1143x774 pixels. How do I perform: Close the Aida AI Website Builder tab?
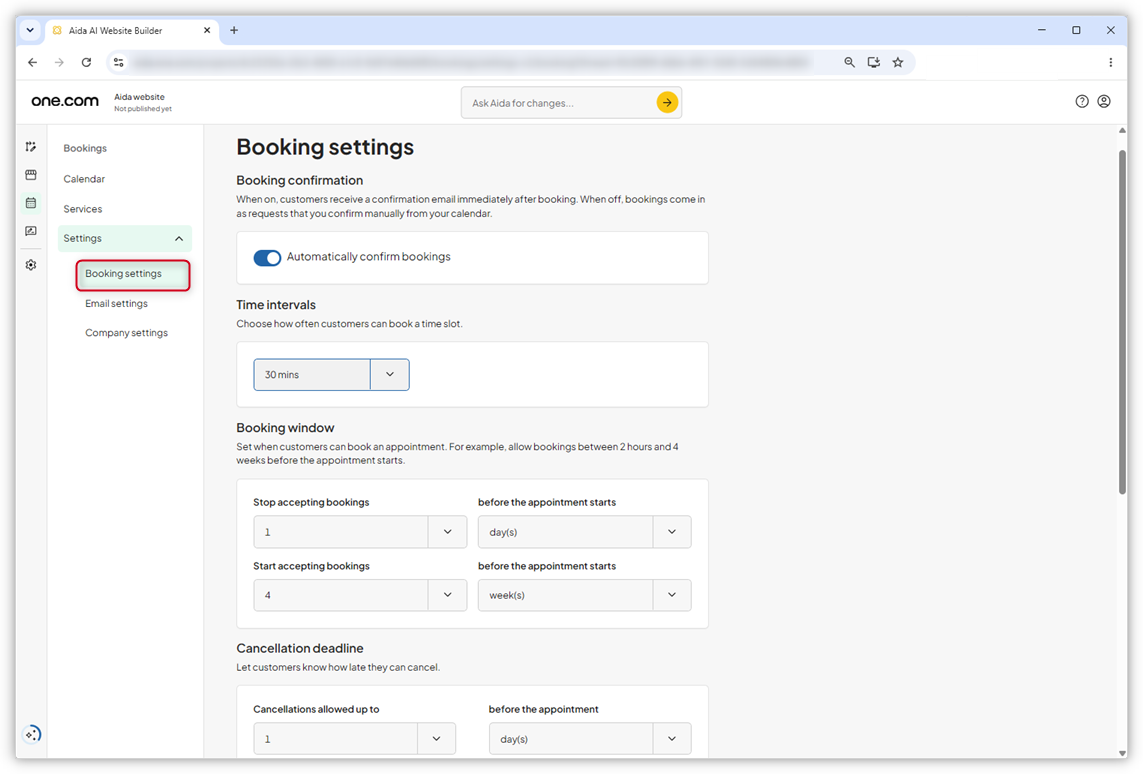click(x=207, y=31)
